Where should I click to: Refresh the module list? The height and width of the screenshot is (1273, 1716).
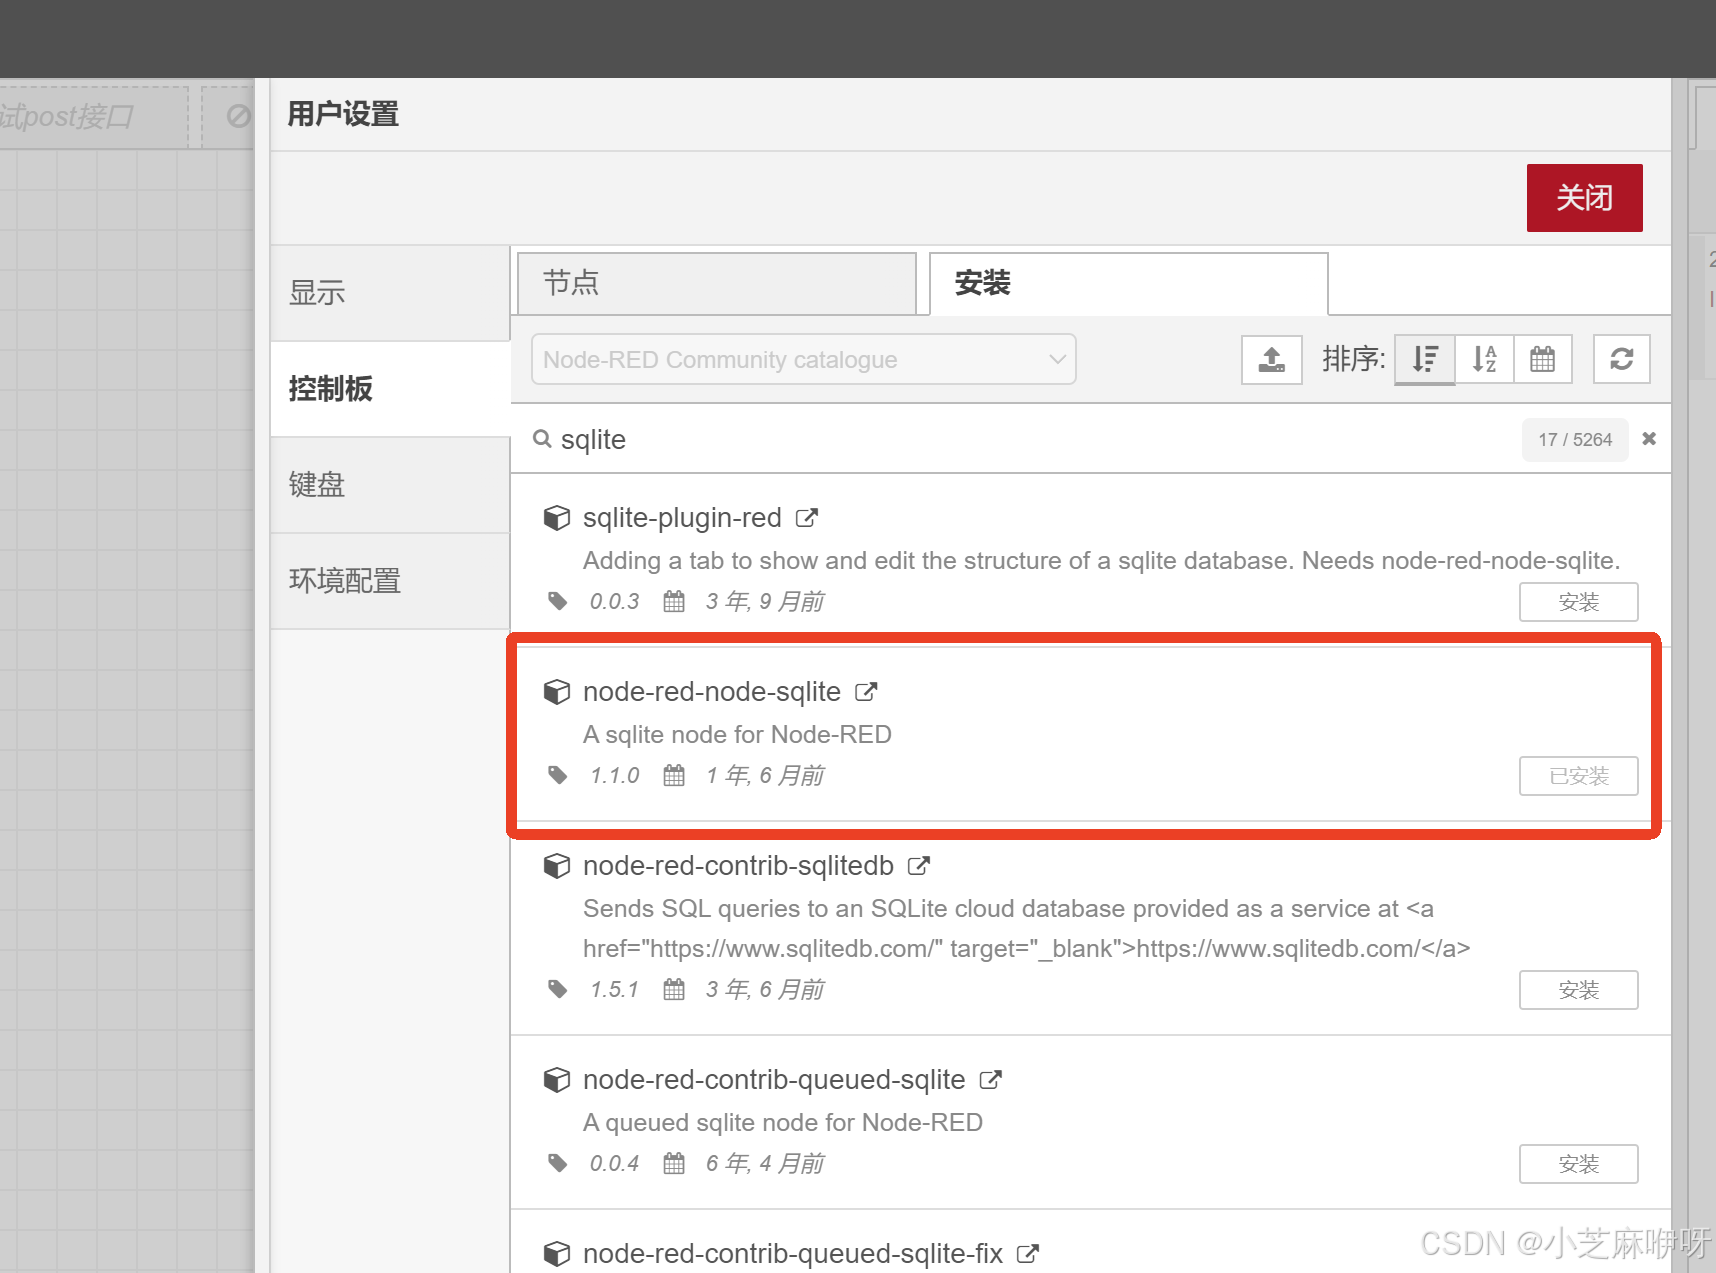[1621, 359]
